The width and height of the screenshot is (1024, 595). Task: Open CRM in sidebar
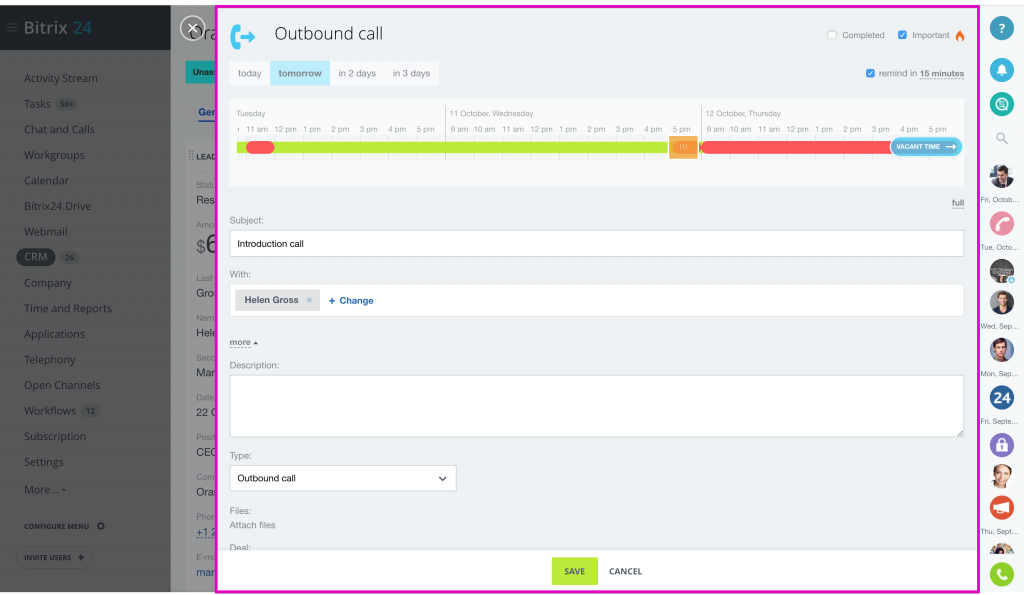tap(36, 257)
